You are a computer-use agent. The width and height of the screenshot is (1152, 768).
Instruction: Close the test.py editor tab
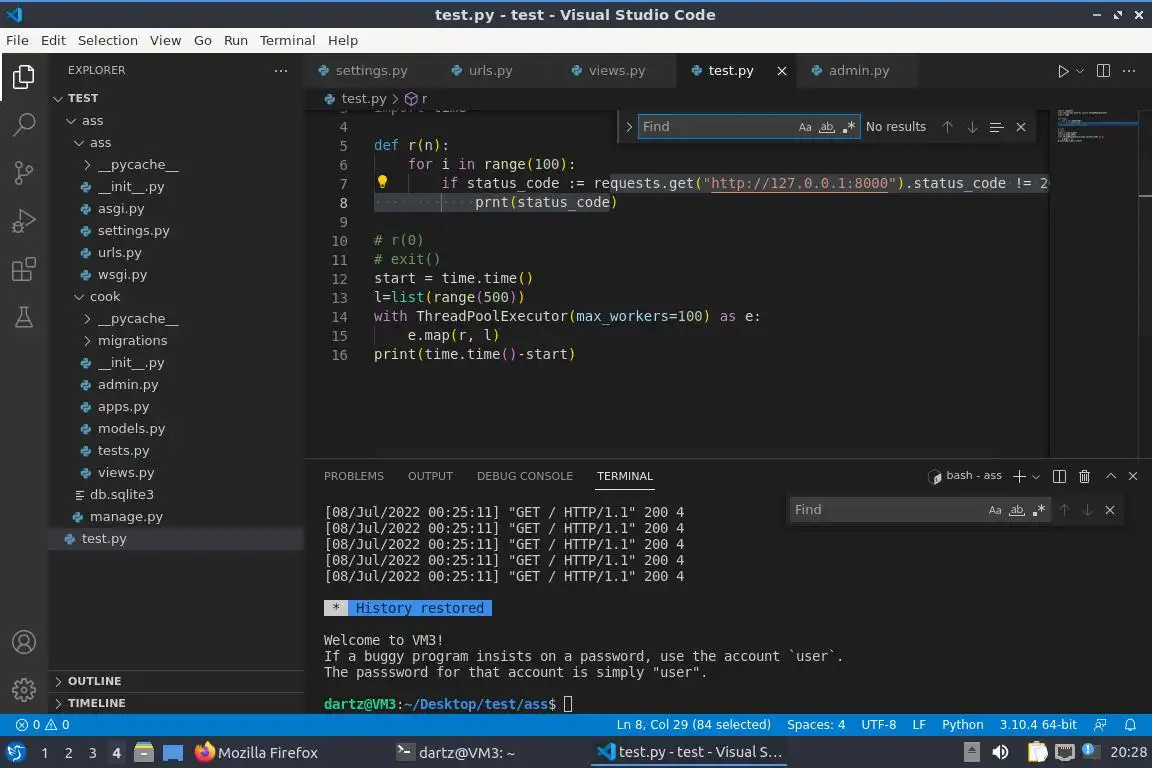pyautogui.click(x=782, y=71)
